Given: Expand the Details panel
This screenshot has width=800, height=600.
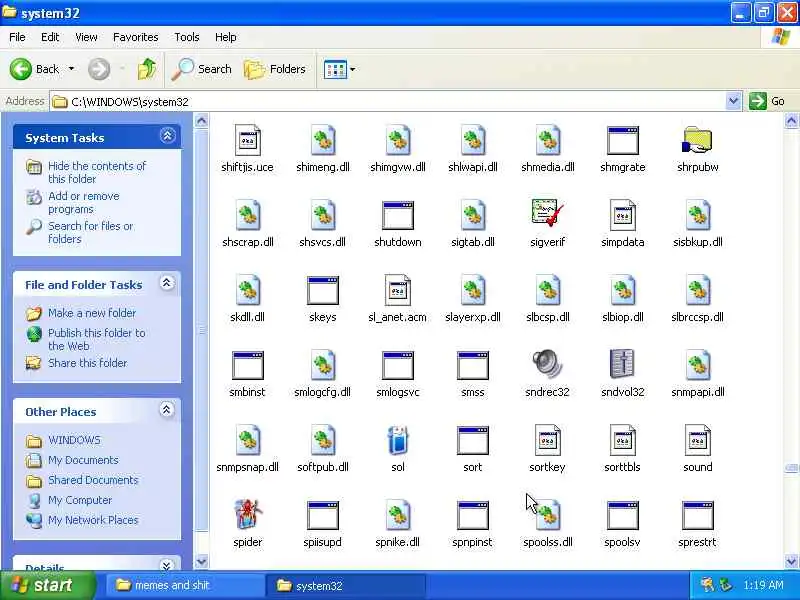Looking at the screenshot, I should tap(167, 565).
